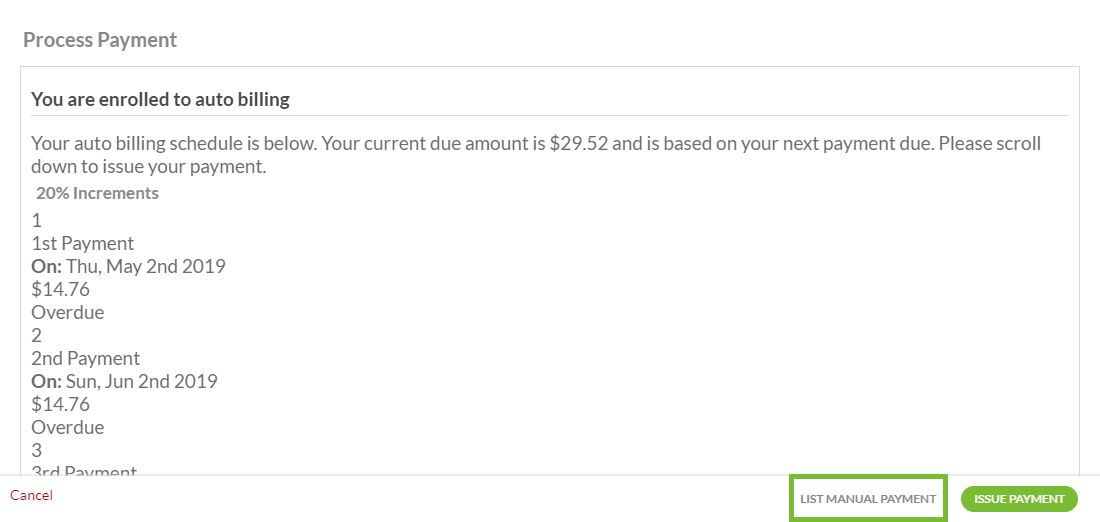Click the 2nd Payment label
1100x522 pixels.
click(85, 358)
